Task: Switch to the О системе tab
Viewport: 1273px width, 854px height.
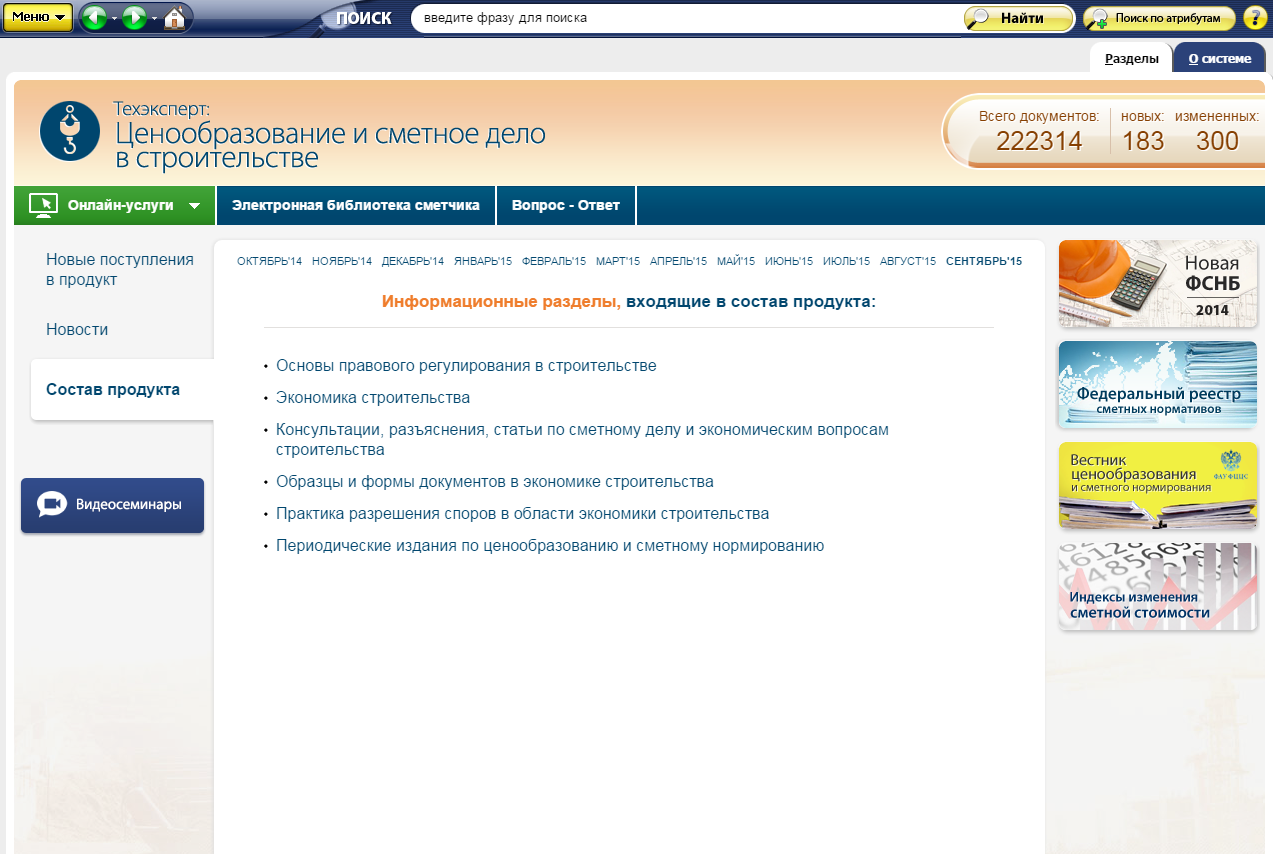Action: (x=1219, y=58)
